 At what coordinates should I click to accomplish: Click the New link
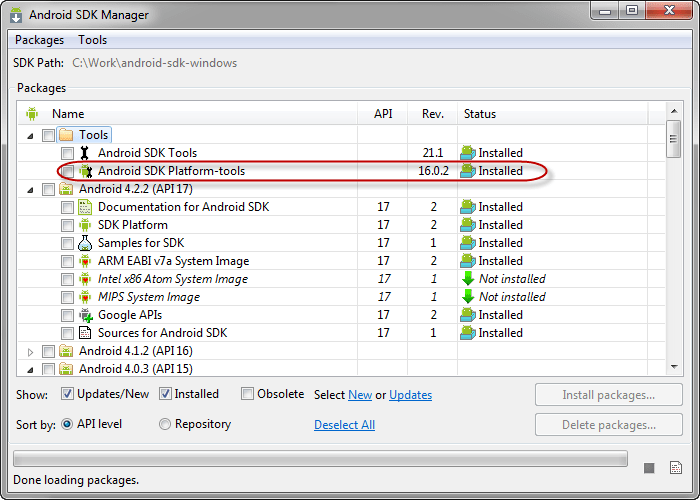click(x=360, y=395)
